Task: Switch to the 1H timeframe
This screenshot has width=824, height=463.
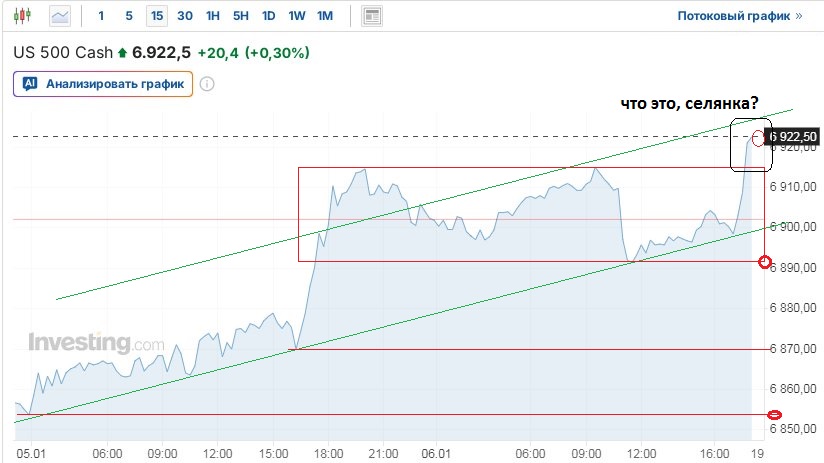Action: (213, 16)
